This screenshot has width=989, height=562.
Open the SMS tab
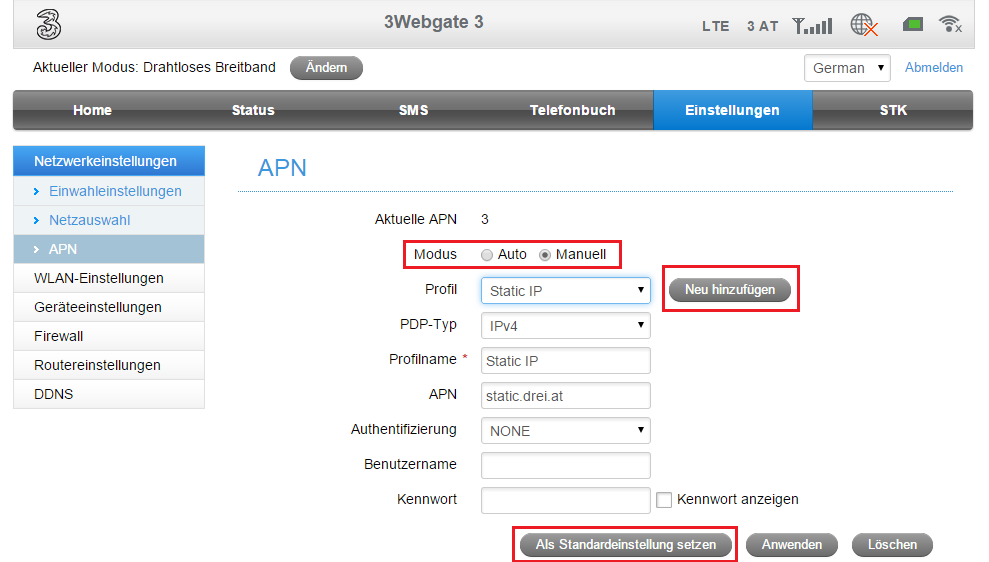coord(413,110)
